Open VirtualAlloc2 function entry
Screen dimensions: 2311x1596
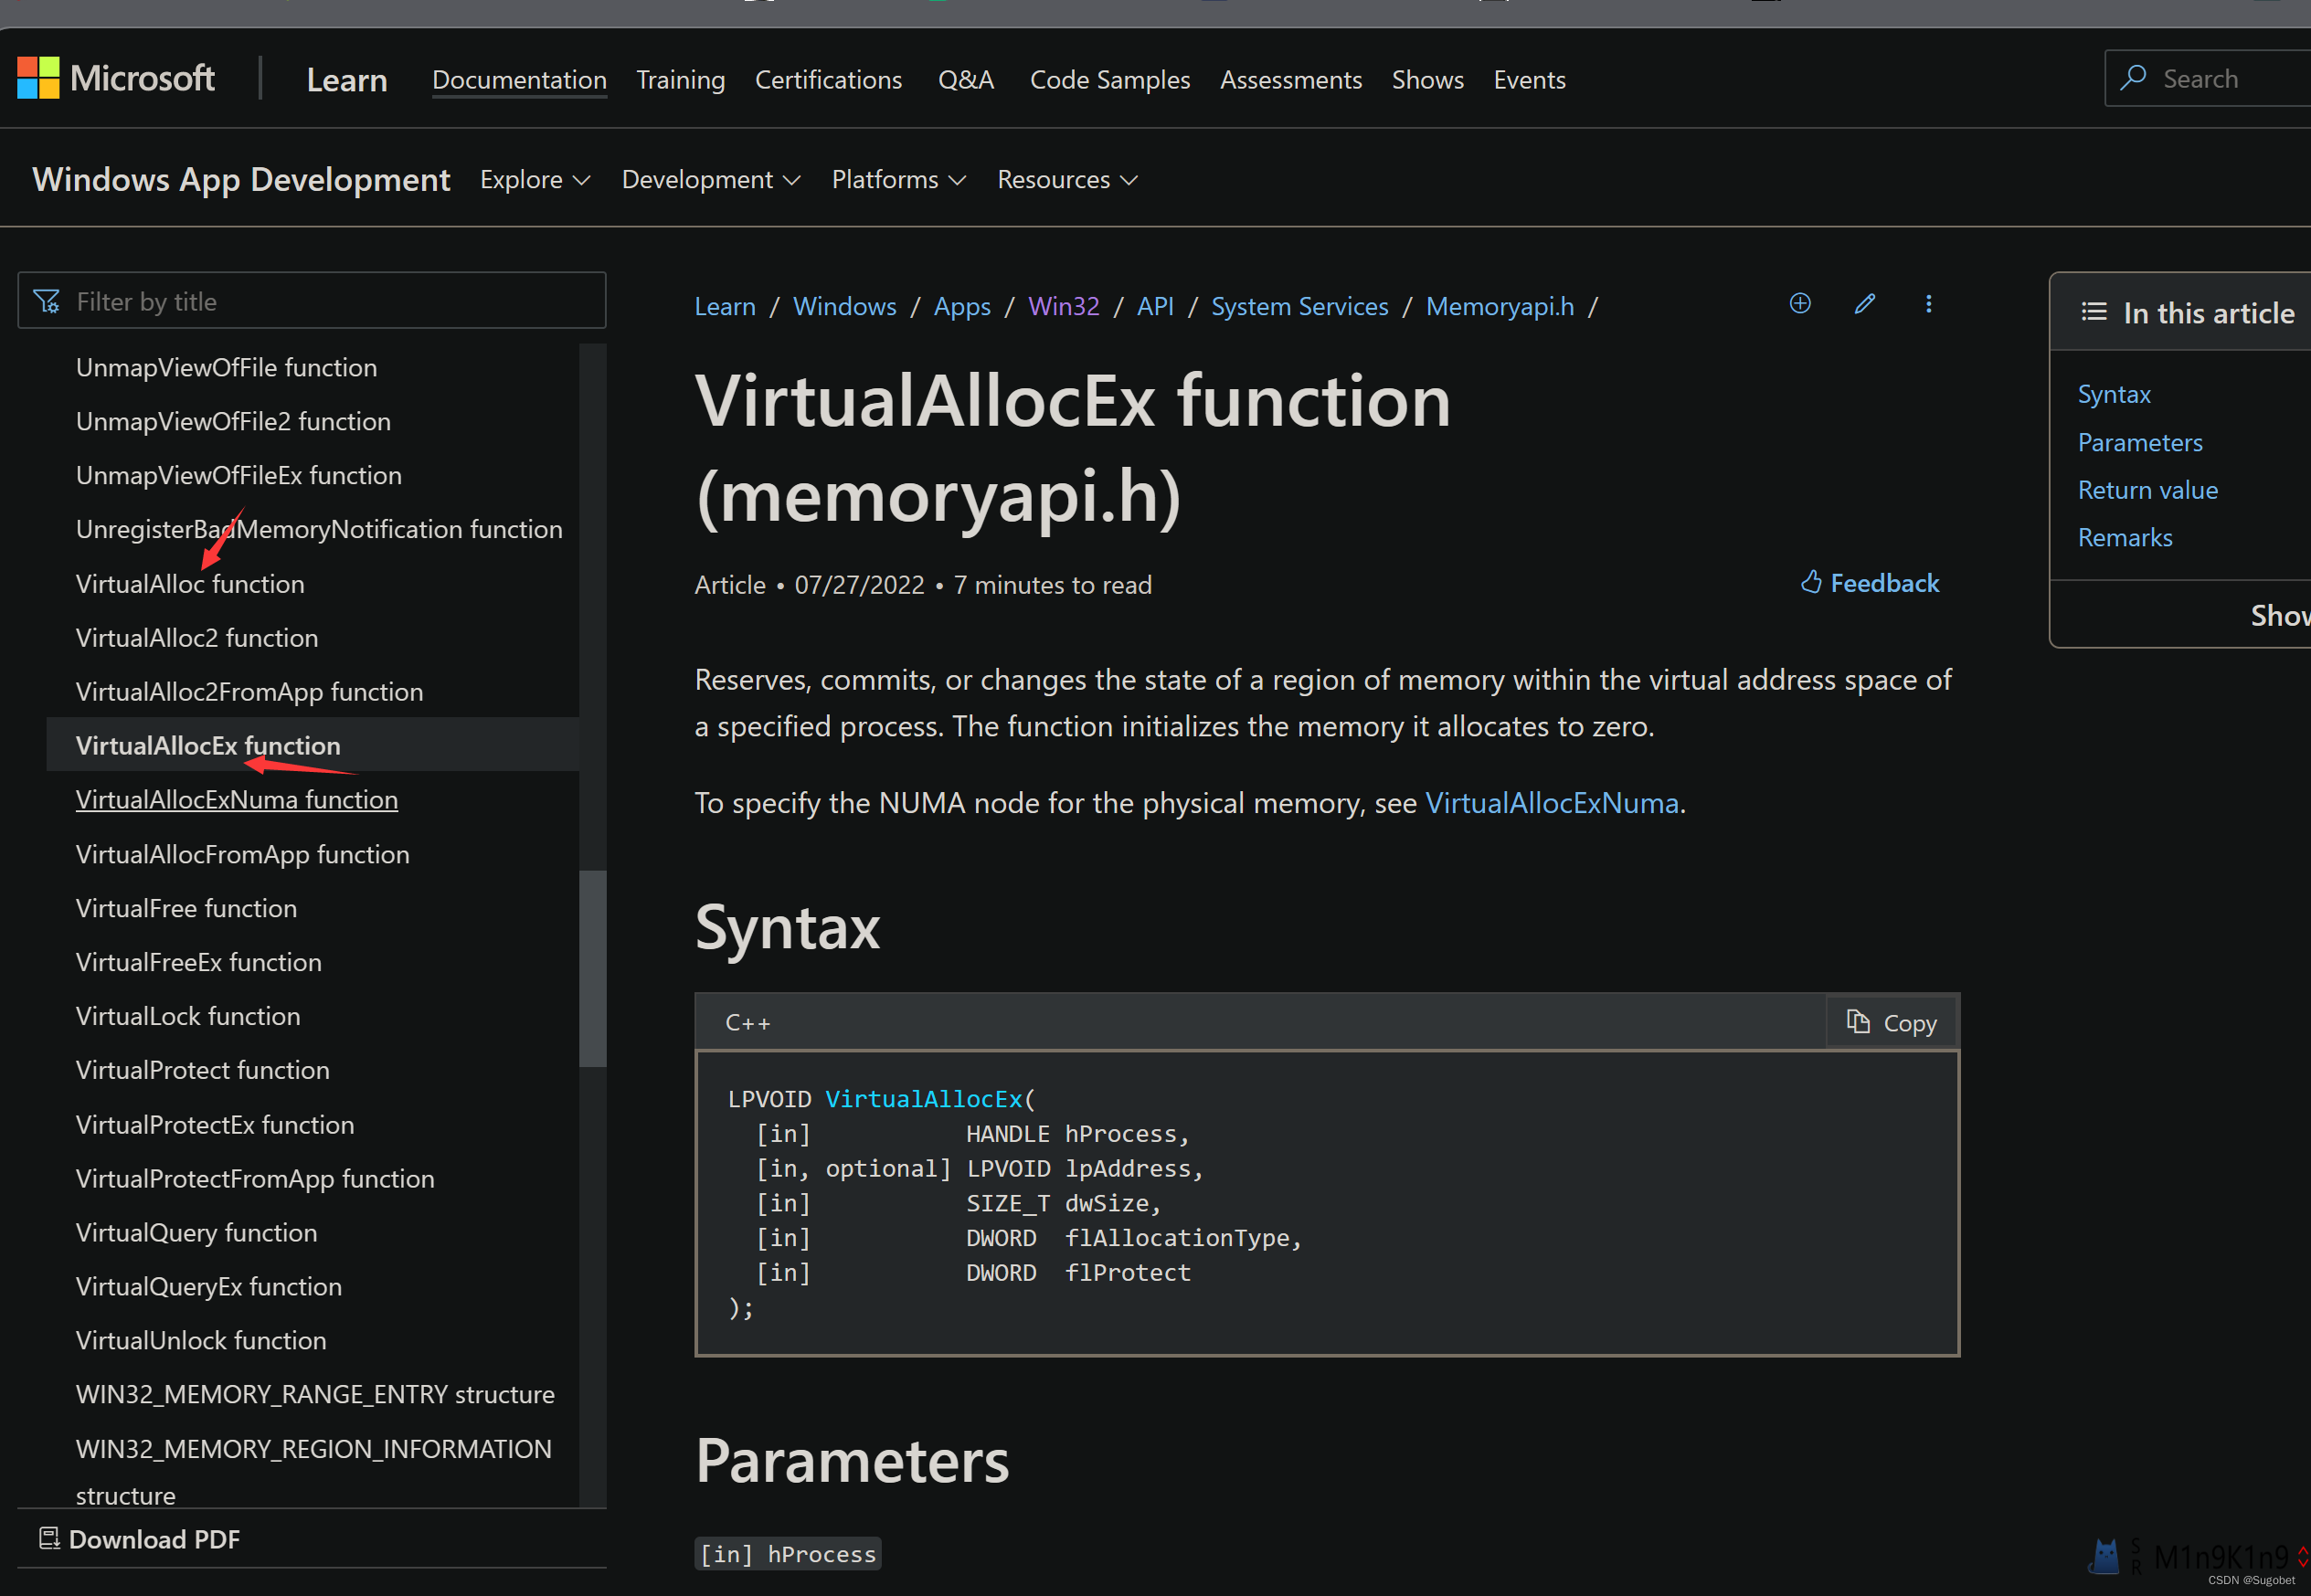197,638
